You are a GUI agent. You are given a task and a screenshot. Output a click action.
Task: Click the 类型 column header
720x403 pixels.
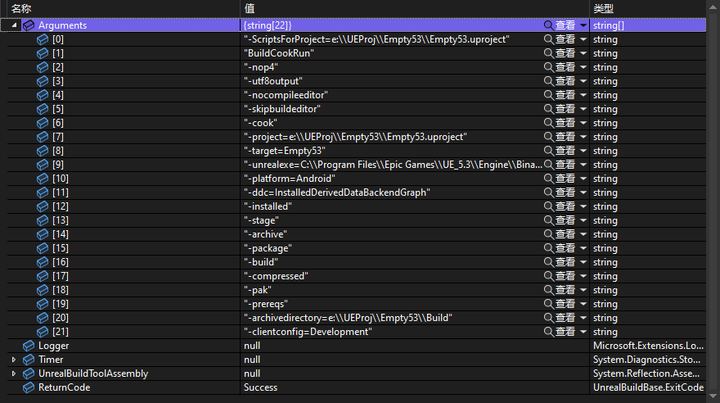603,8
